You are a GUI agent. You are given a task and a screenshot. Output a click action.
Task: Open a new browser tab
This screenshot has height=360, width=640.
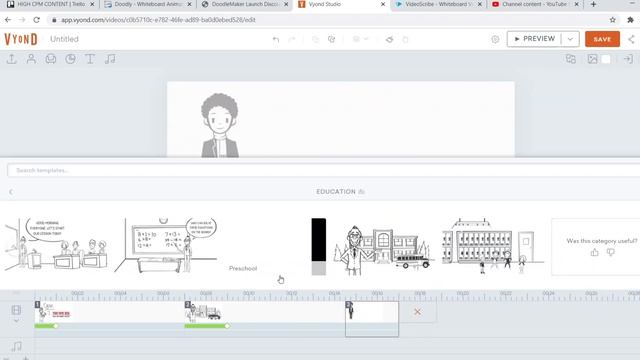pyautogui.click(x=593, y=4)
